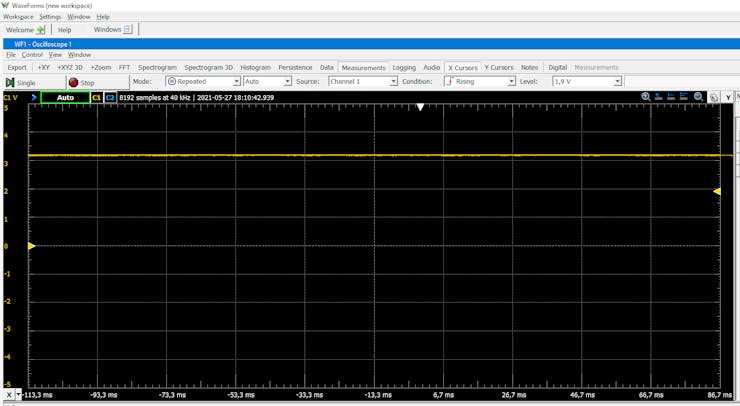Open the Settings menu
This screenshot has width=740, height=406.
pos(50,17)
